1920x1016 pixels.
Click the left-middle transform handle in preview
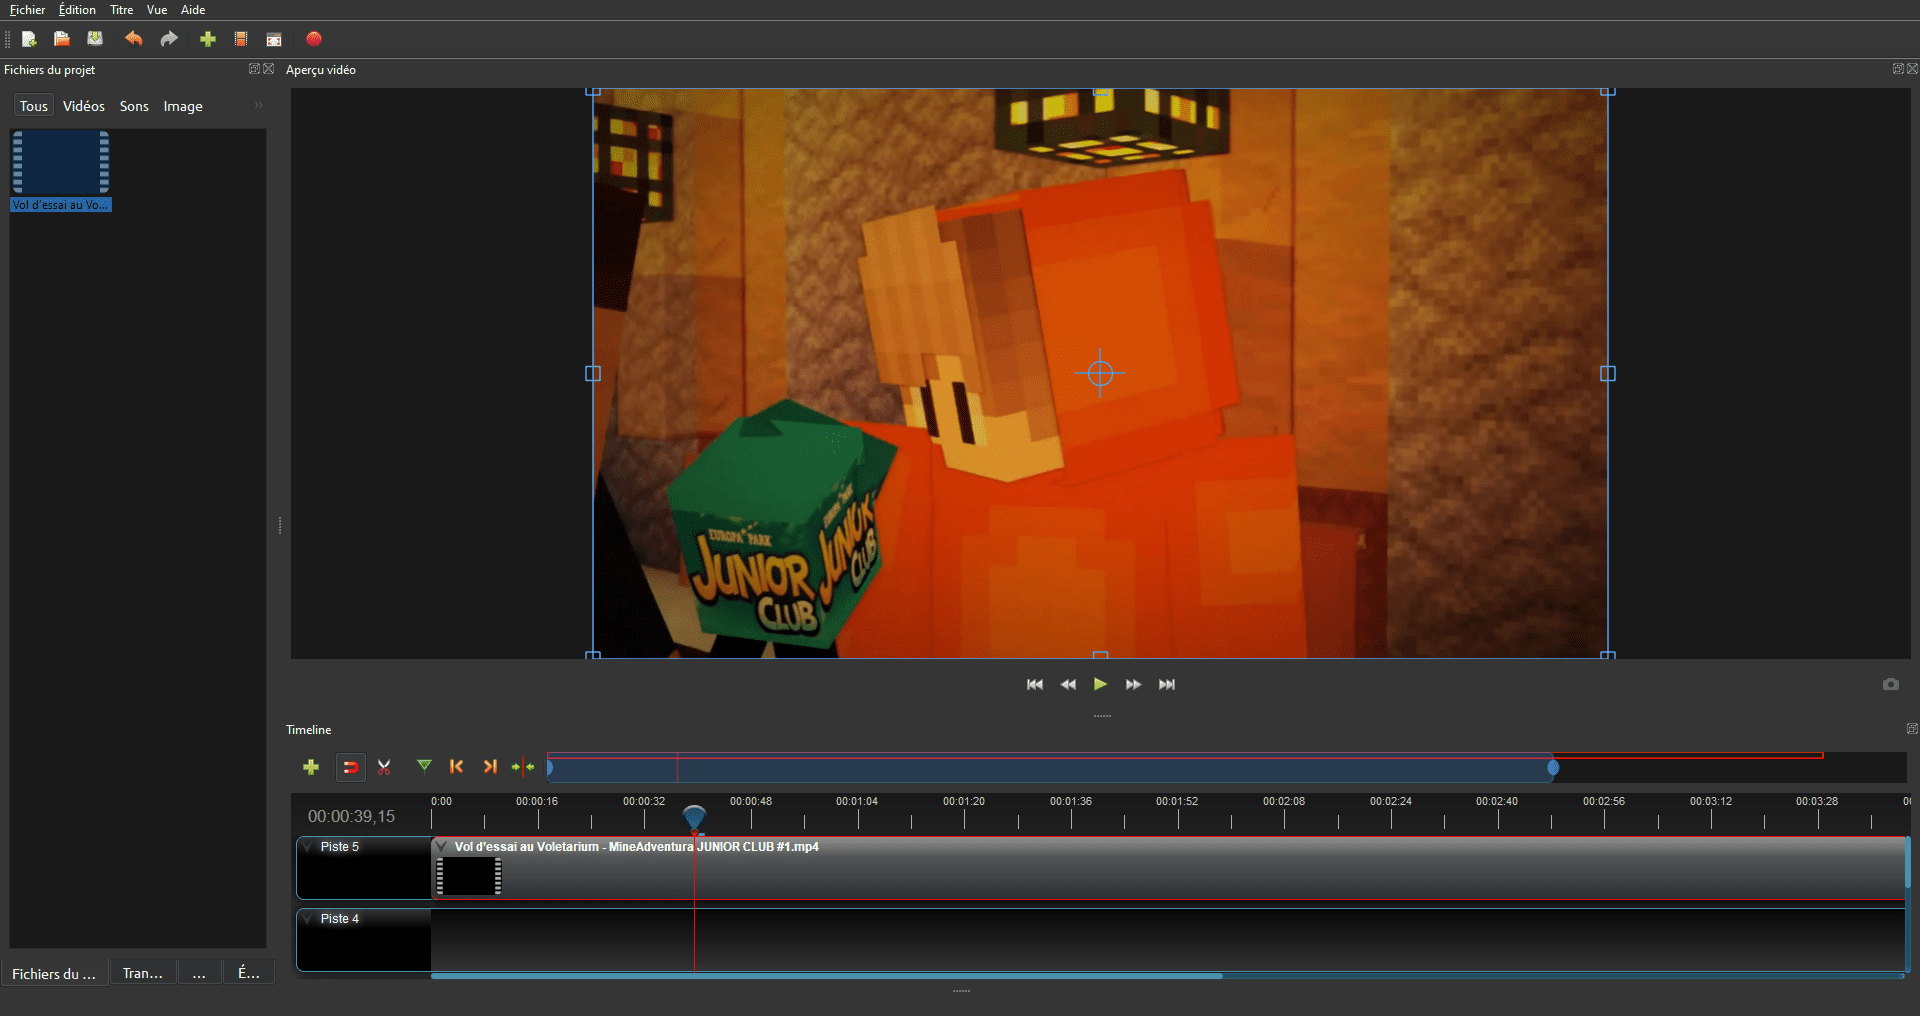593,373
